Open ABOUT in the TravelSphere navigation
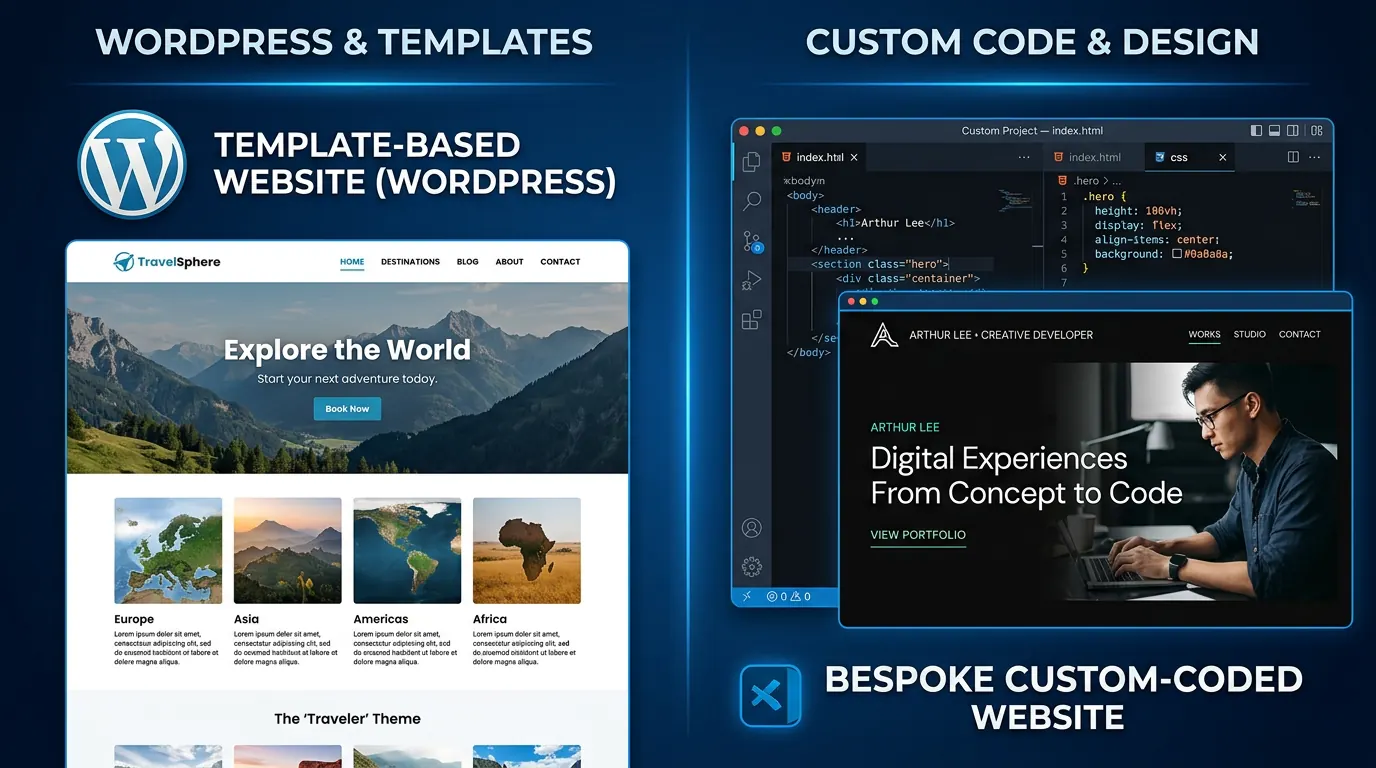 pos(509,262)
